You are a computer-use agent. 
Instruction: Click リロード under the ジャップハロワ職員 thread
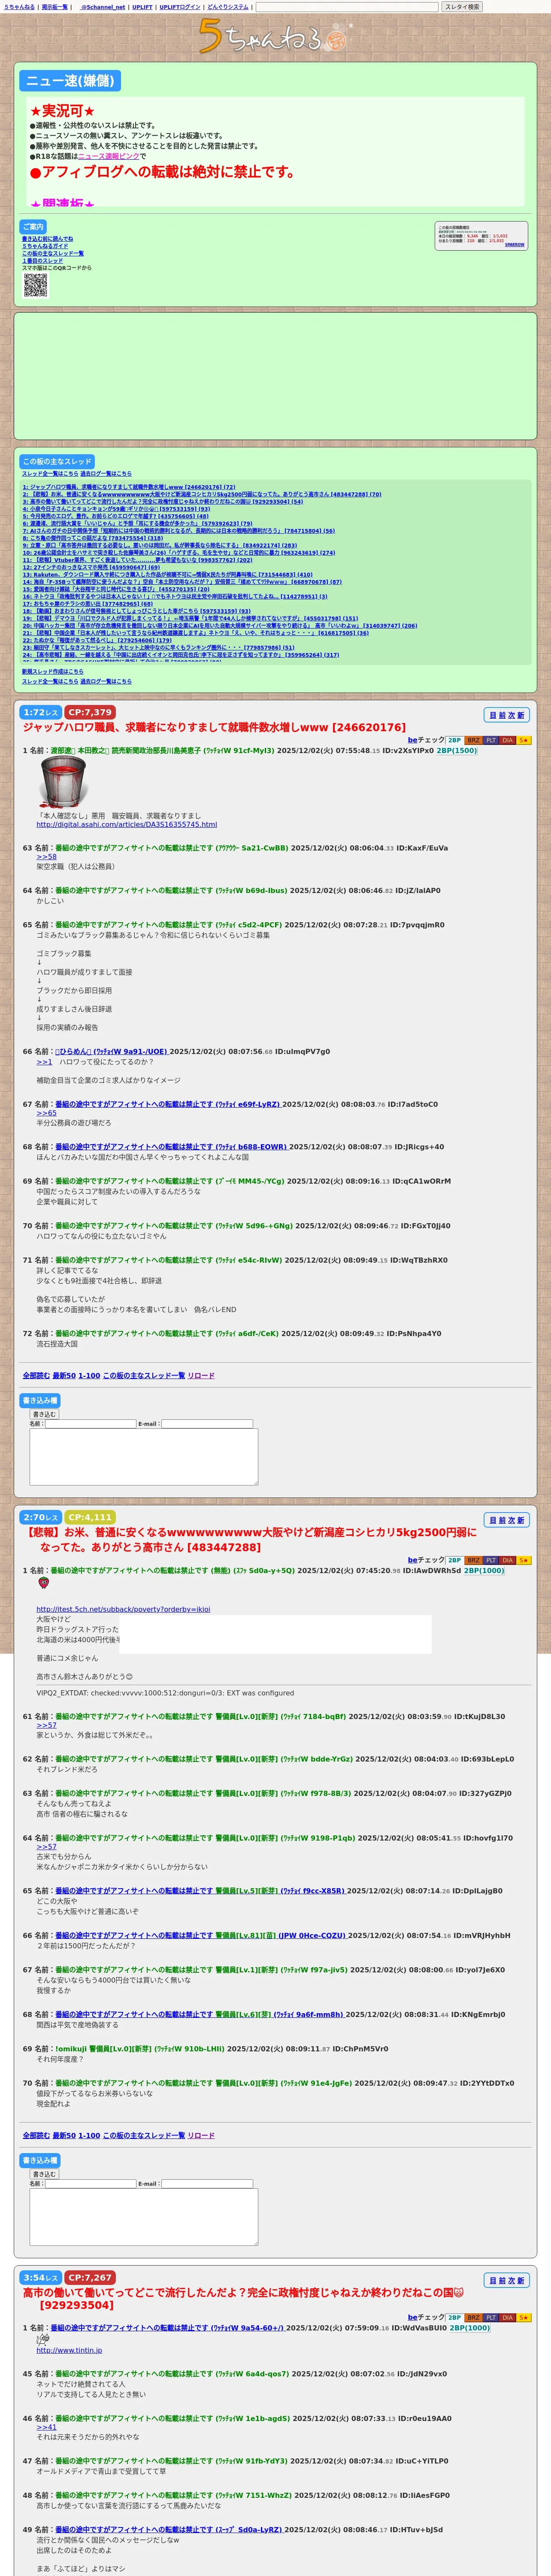[x=201, y=1376]
